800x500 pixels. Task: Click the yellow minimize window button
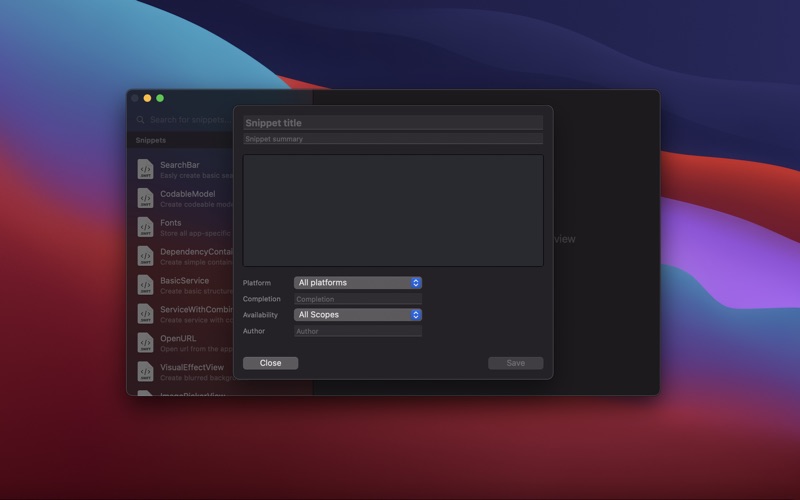[x=147, y=98]
